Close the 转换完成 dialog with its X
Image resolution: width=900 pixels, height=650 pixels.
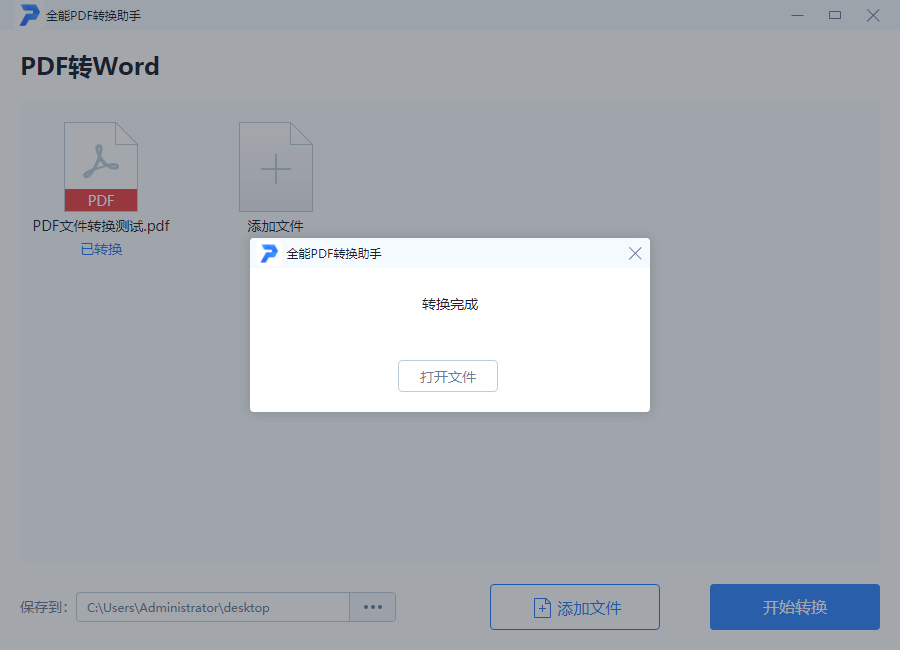pyautogui.click(x=635, y=253)
